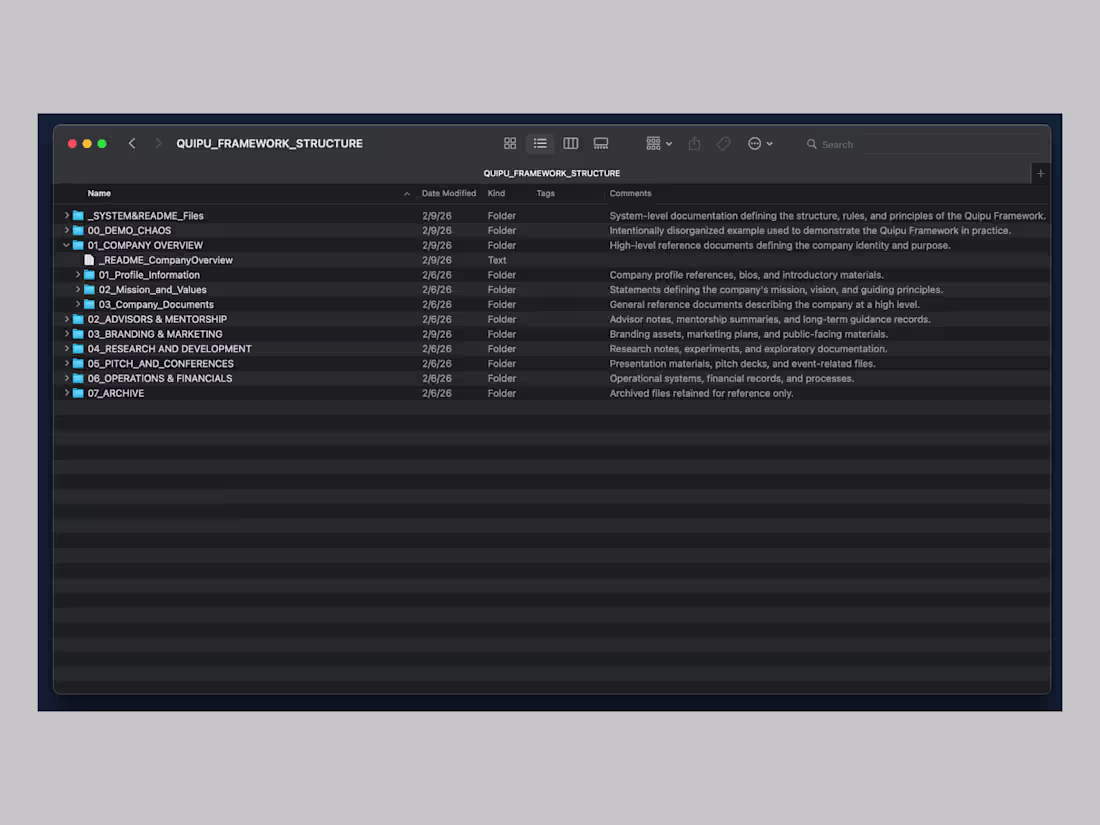Click the 02_ADVISORS & MENTORSHIP folder icon

coord(78,318)
